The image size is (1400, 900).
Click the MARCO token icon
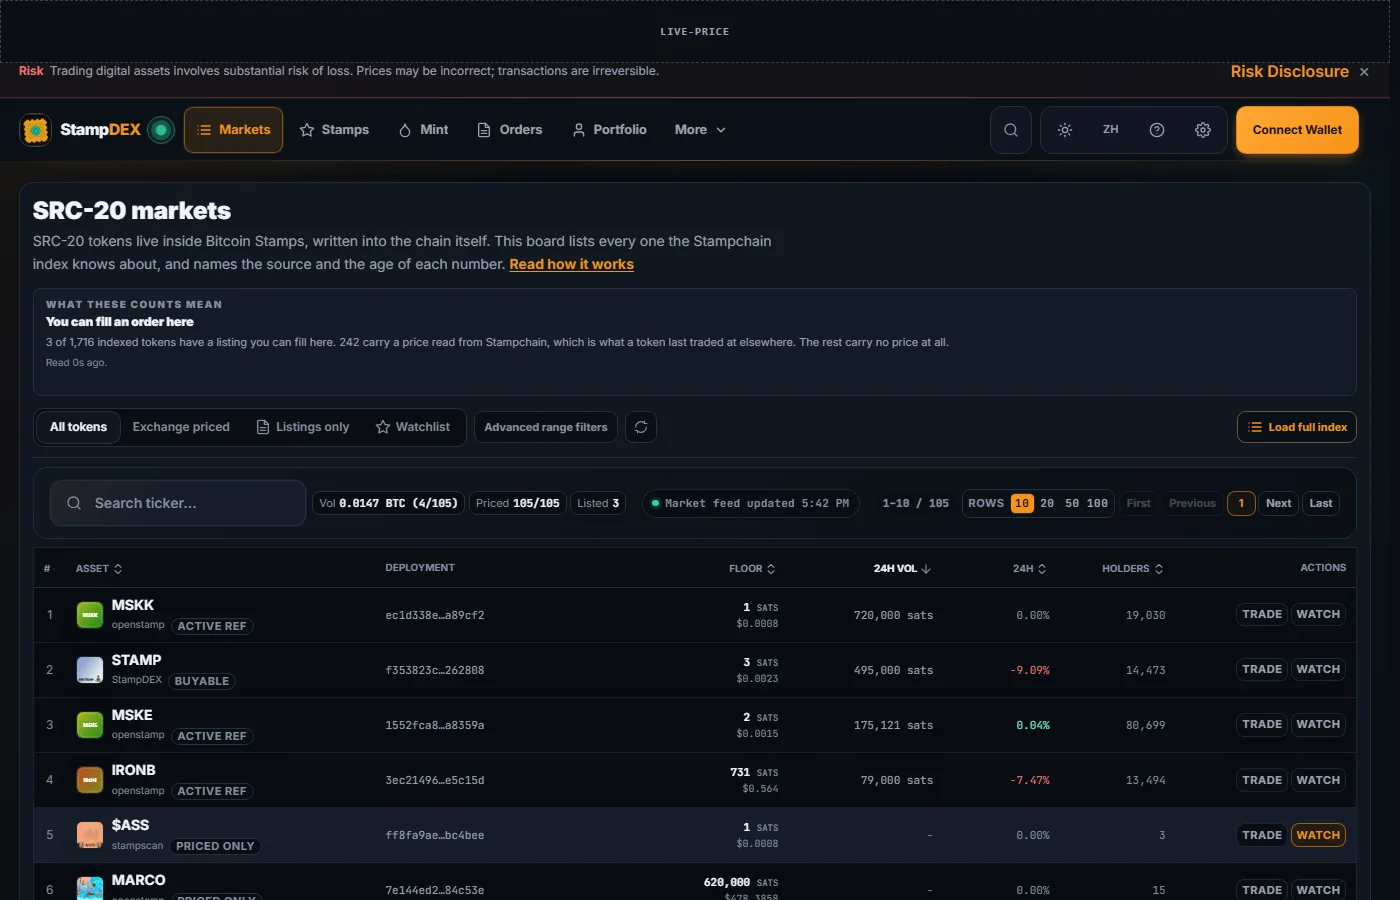(x=90, y=888)
